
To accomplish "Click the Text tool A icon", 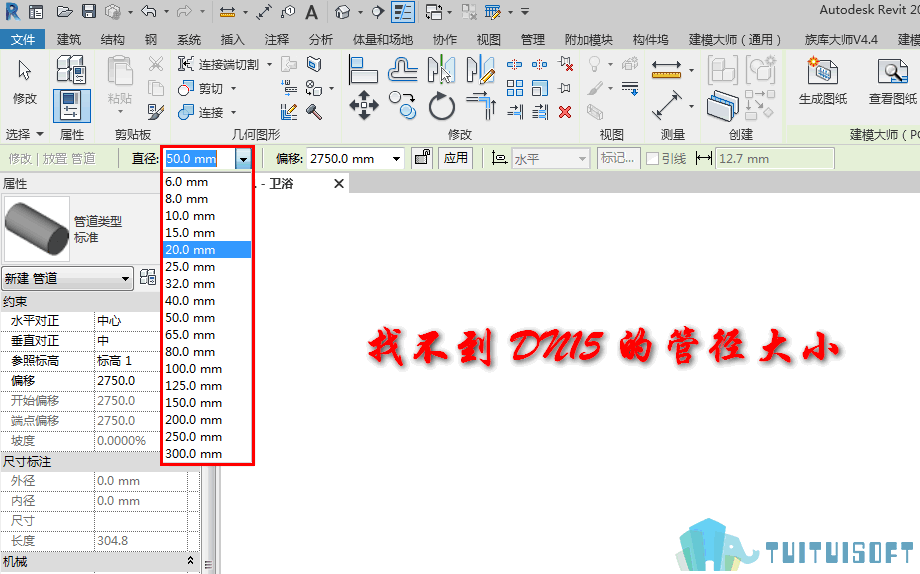I will (x=312, y=12).
